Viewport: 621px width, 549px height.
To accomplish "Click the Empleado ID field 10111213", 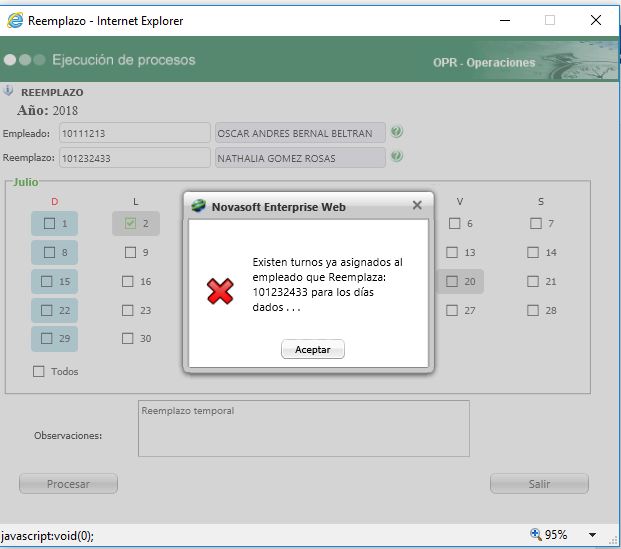I will pos(135,133).
